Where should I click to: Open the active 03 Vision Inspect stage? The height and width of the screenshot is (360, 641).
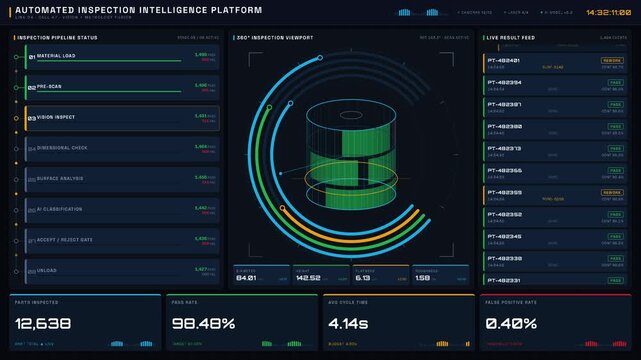pos(122,118)
